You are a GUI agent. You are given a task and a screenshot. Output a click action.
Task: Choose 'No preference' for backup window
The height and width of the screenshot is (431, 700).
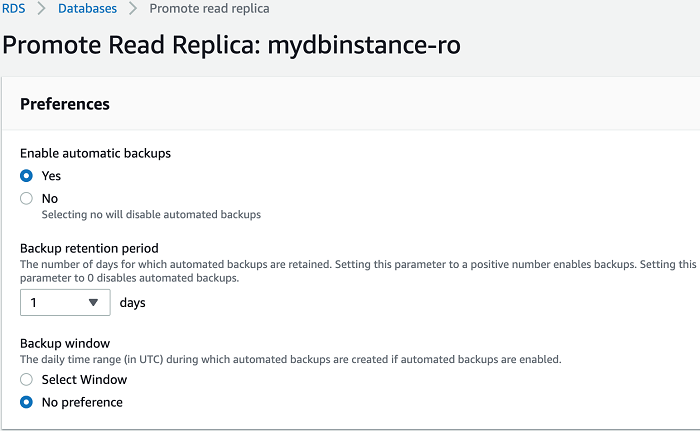coord(27,402)
